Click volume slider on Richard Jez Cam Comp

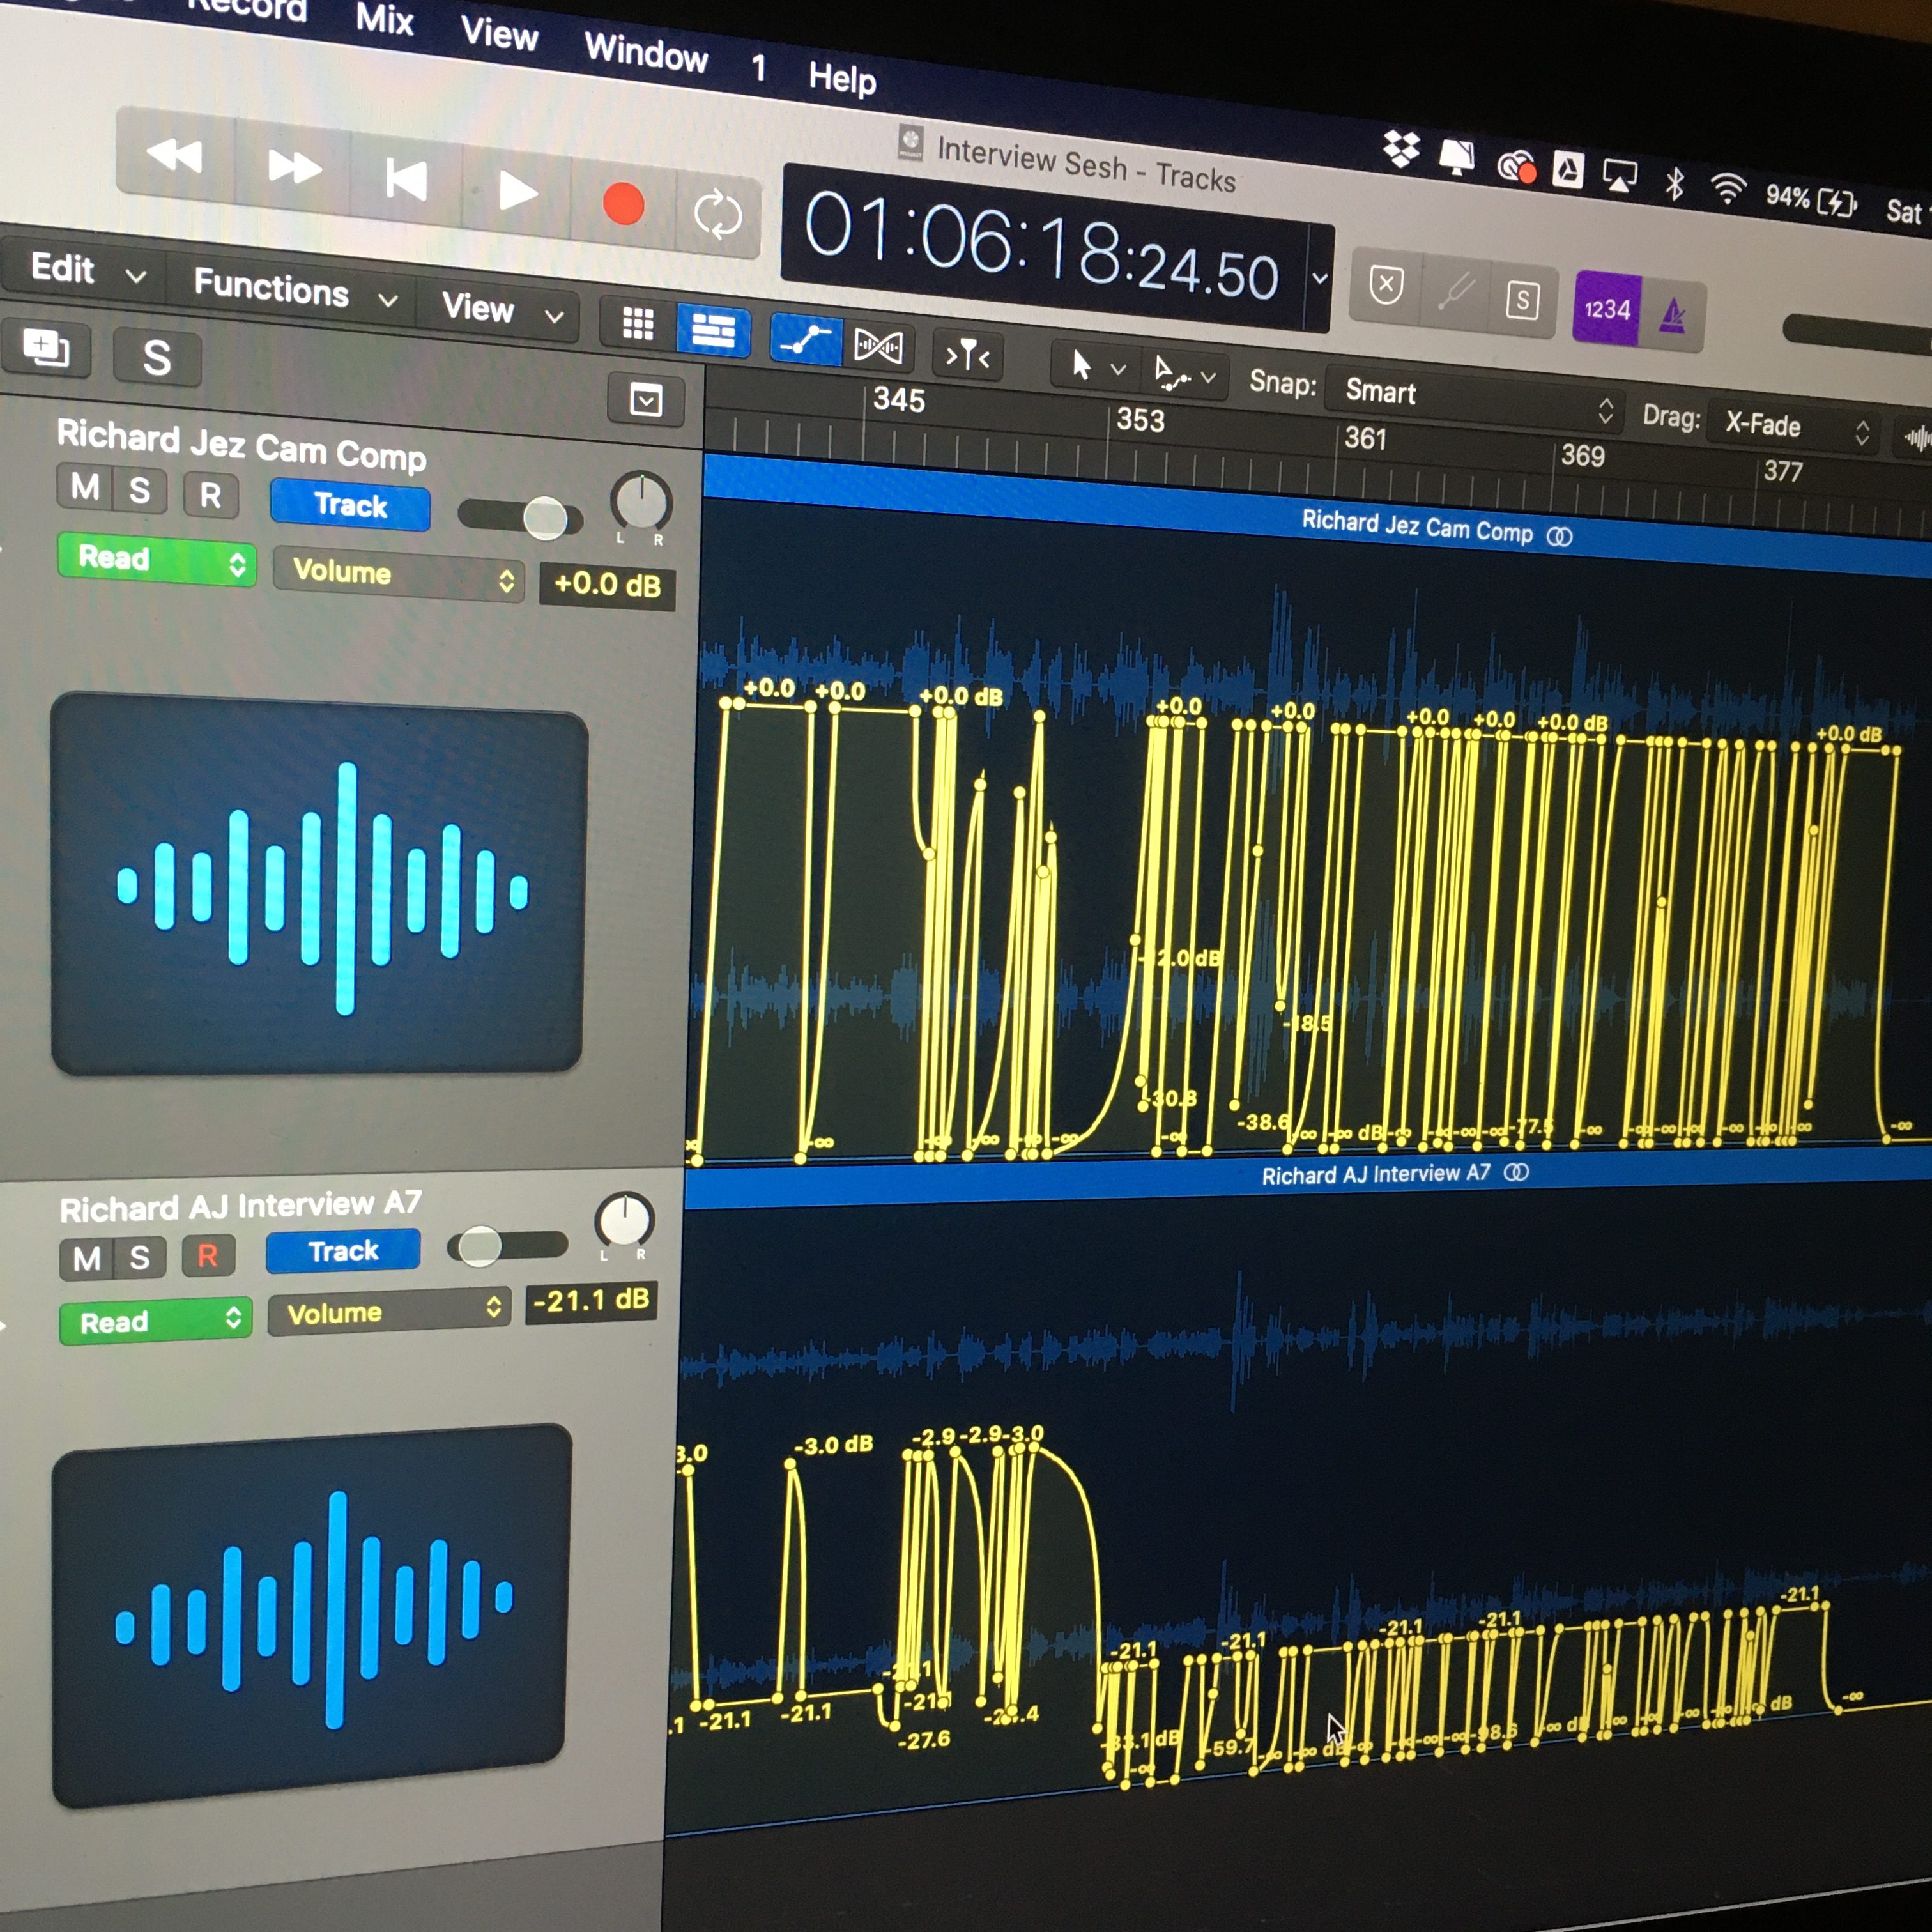click(520, 517)
